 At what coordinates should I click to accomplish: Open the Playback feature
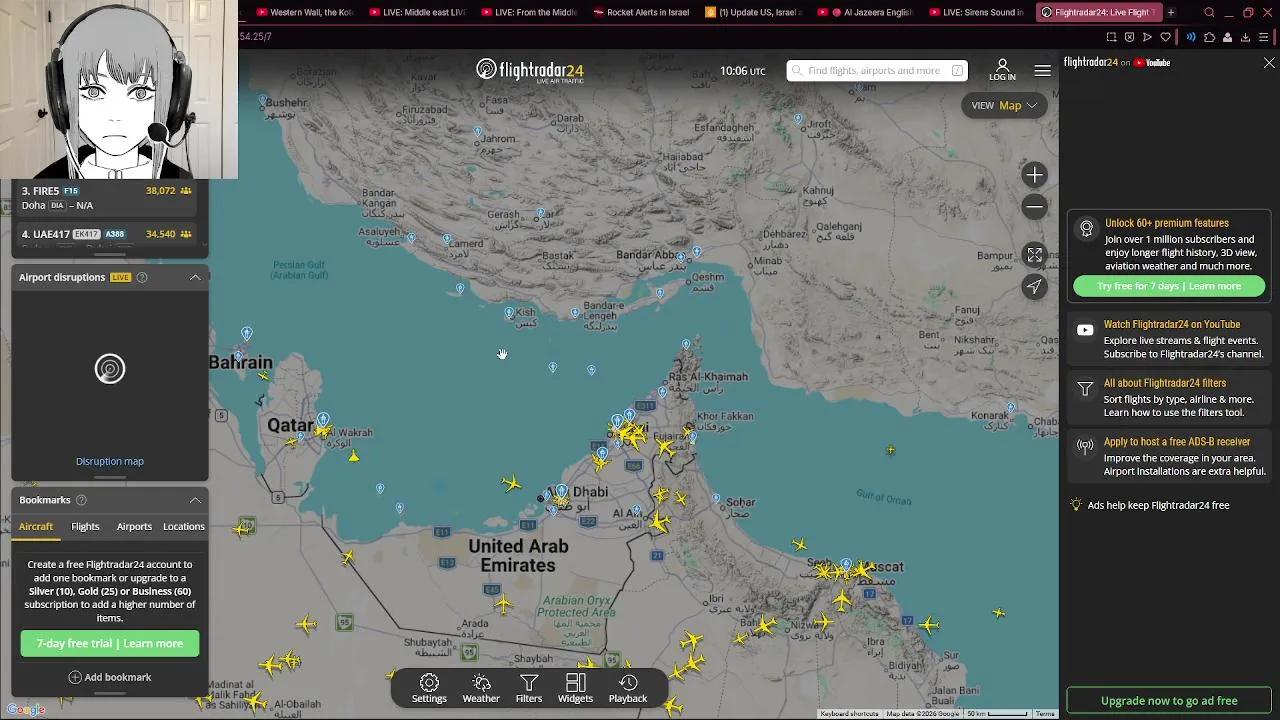click(x=628, y=688)
